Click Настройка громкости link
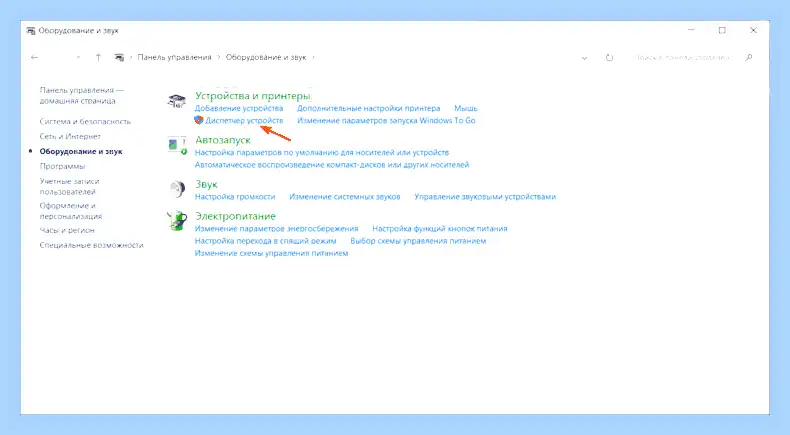 235,197
